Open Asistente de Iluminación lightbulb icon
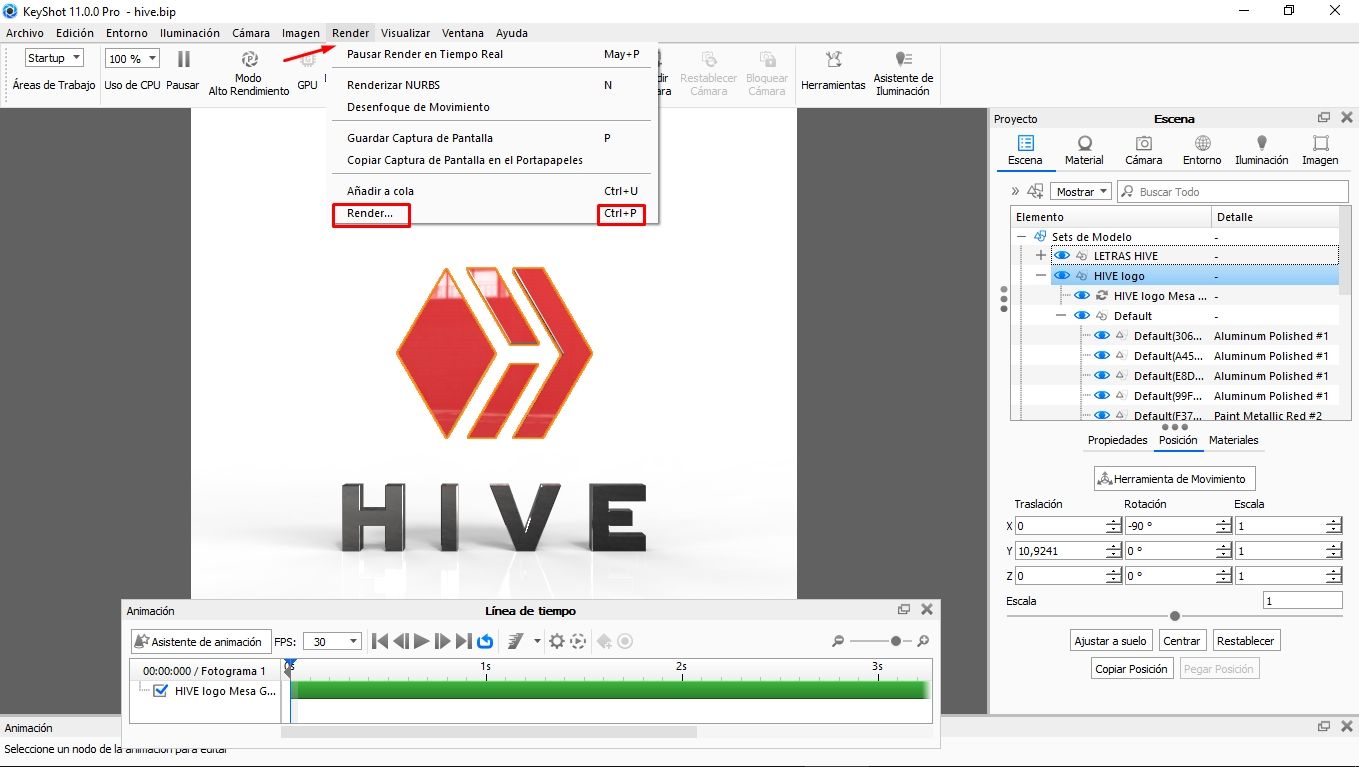 903,59
